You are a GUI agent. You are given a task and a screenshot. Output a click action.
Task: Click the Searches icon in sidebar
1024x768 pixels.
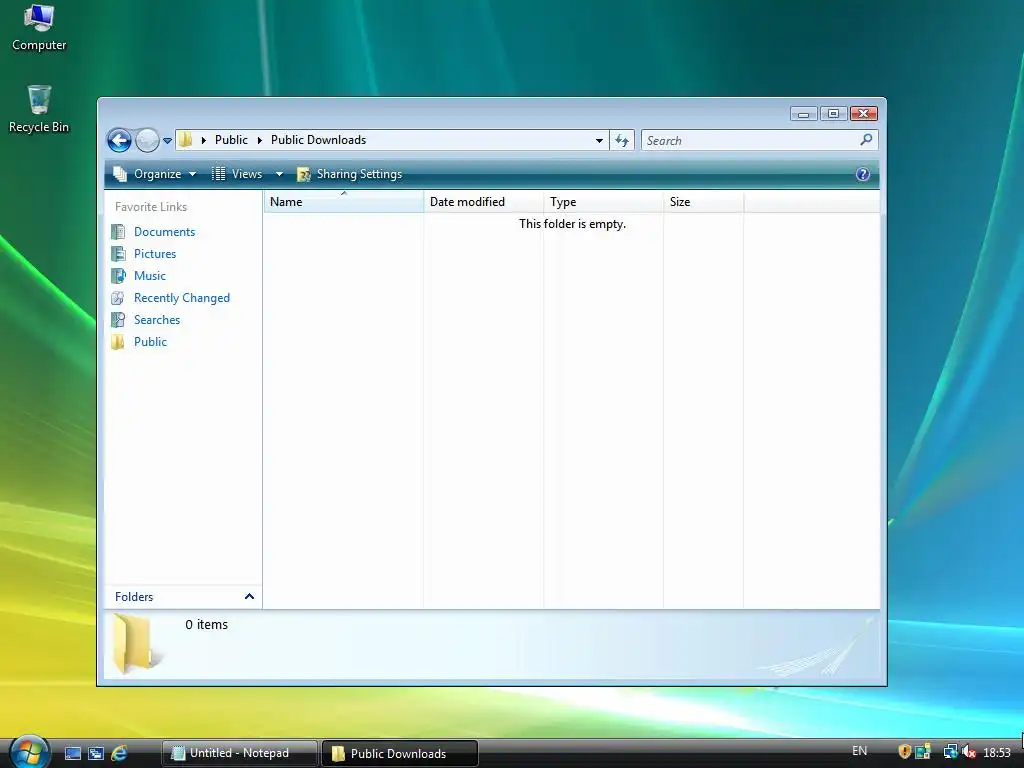click(x=118, y=320)
